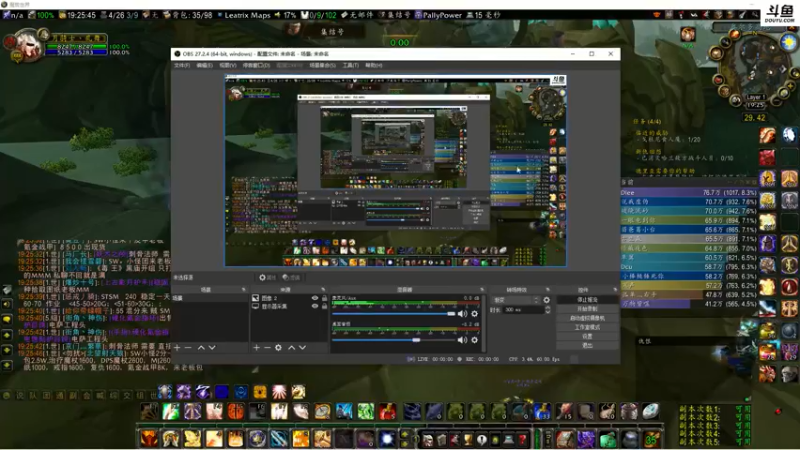
Task: Move source down with the down arrow in Sources panel
Action: (303, 347)
